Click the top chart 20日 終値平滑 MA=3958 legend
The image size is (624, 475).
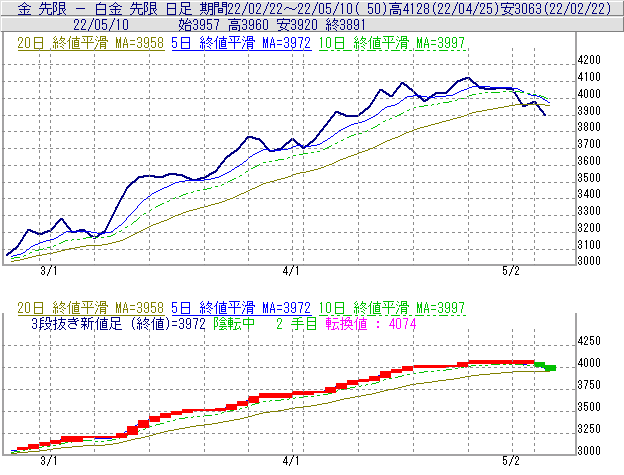[x=91, y=43]
